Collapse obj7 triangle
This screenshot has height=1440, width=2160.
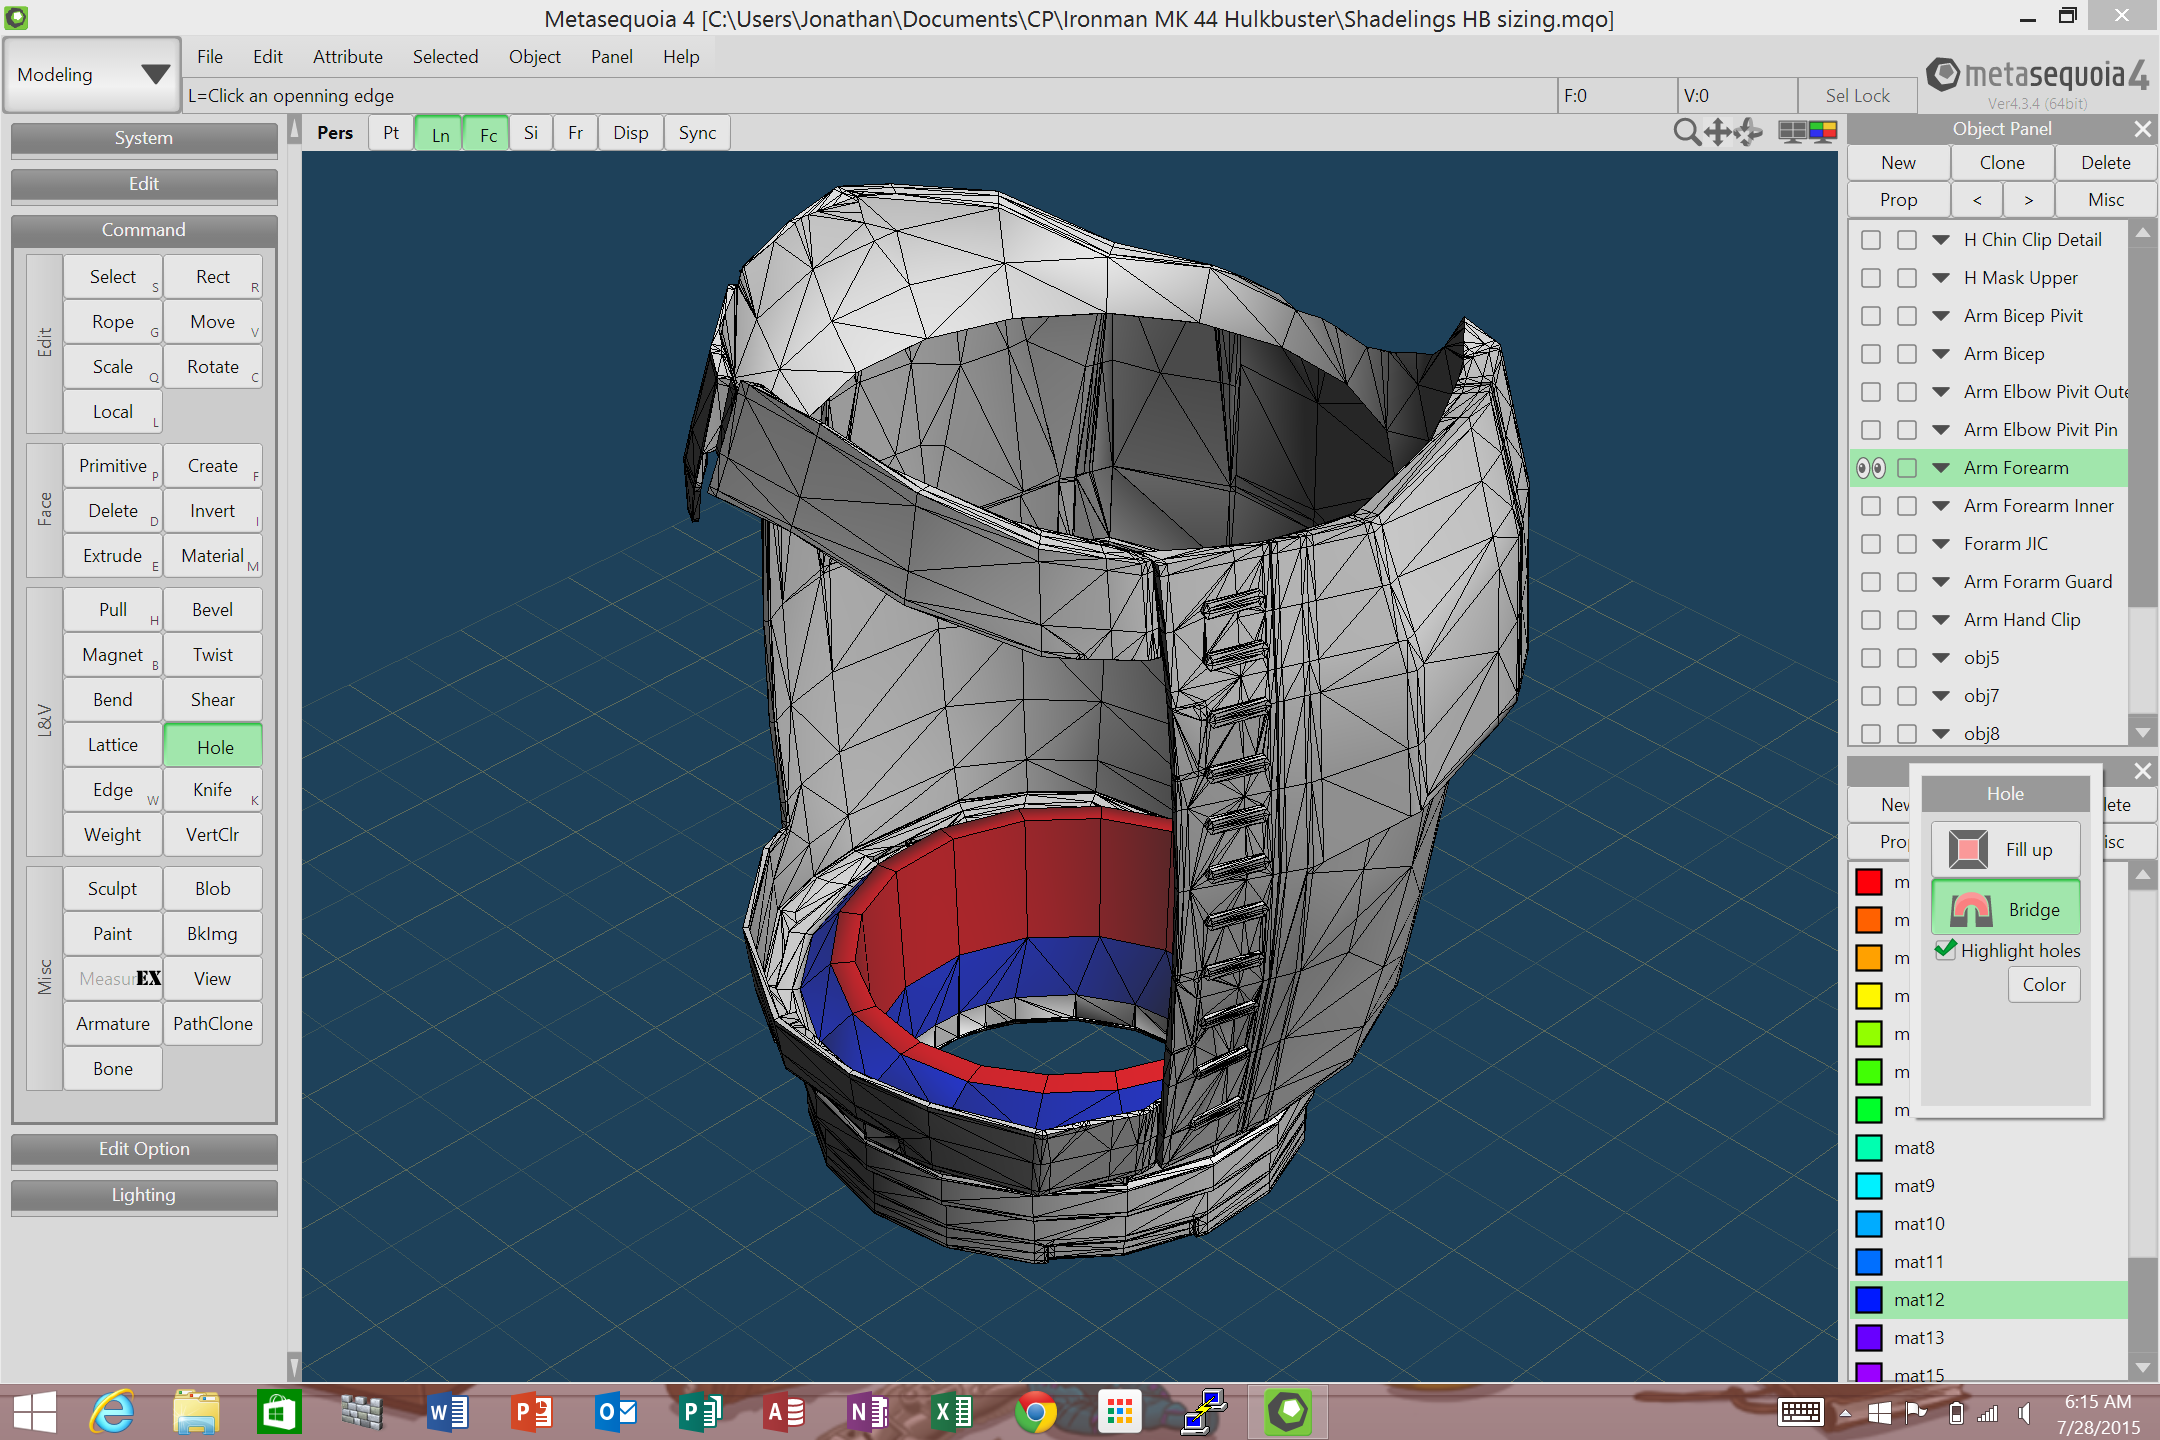(1941, 696)
